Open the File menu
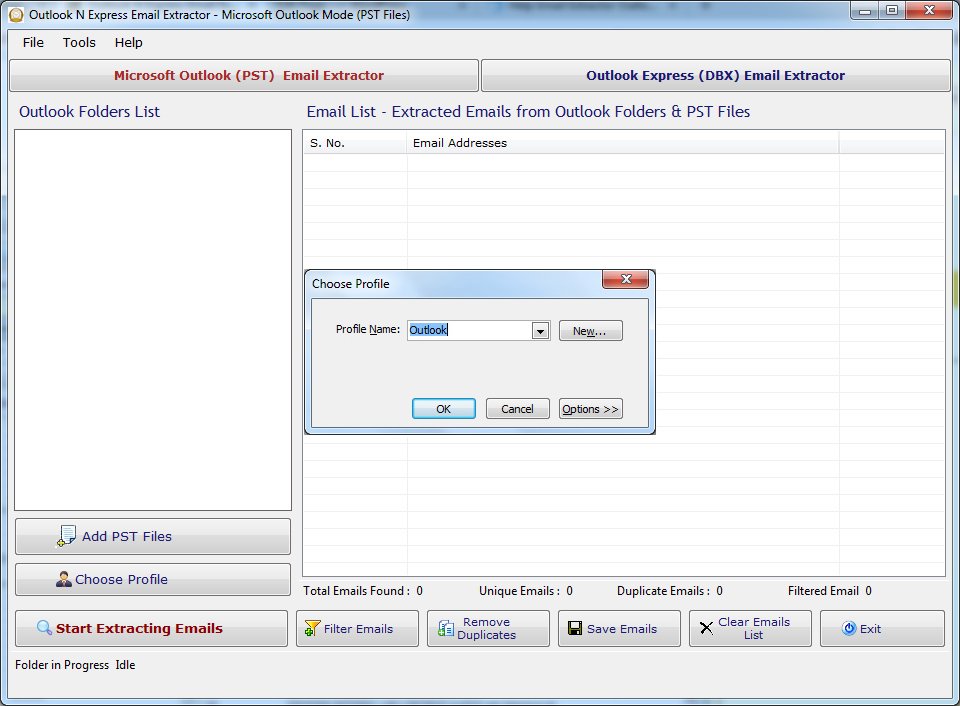This screenshot has height=706, width=960. click(x=33, y=42)
